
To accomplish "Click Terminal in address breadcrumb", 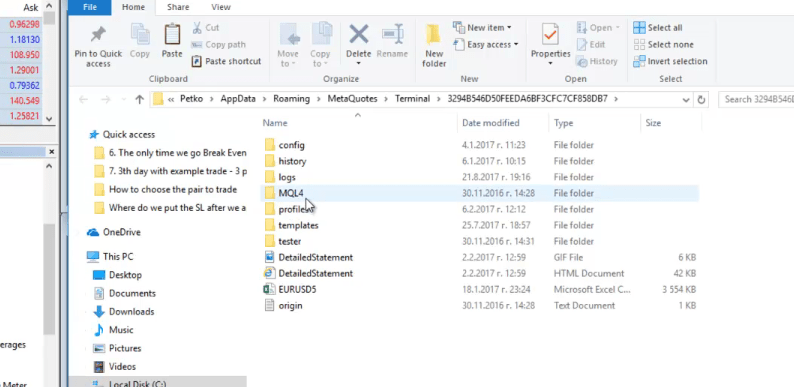I will [413, 99].
